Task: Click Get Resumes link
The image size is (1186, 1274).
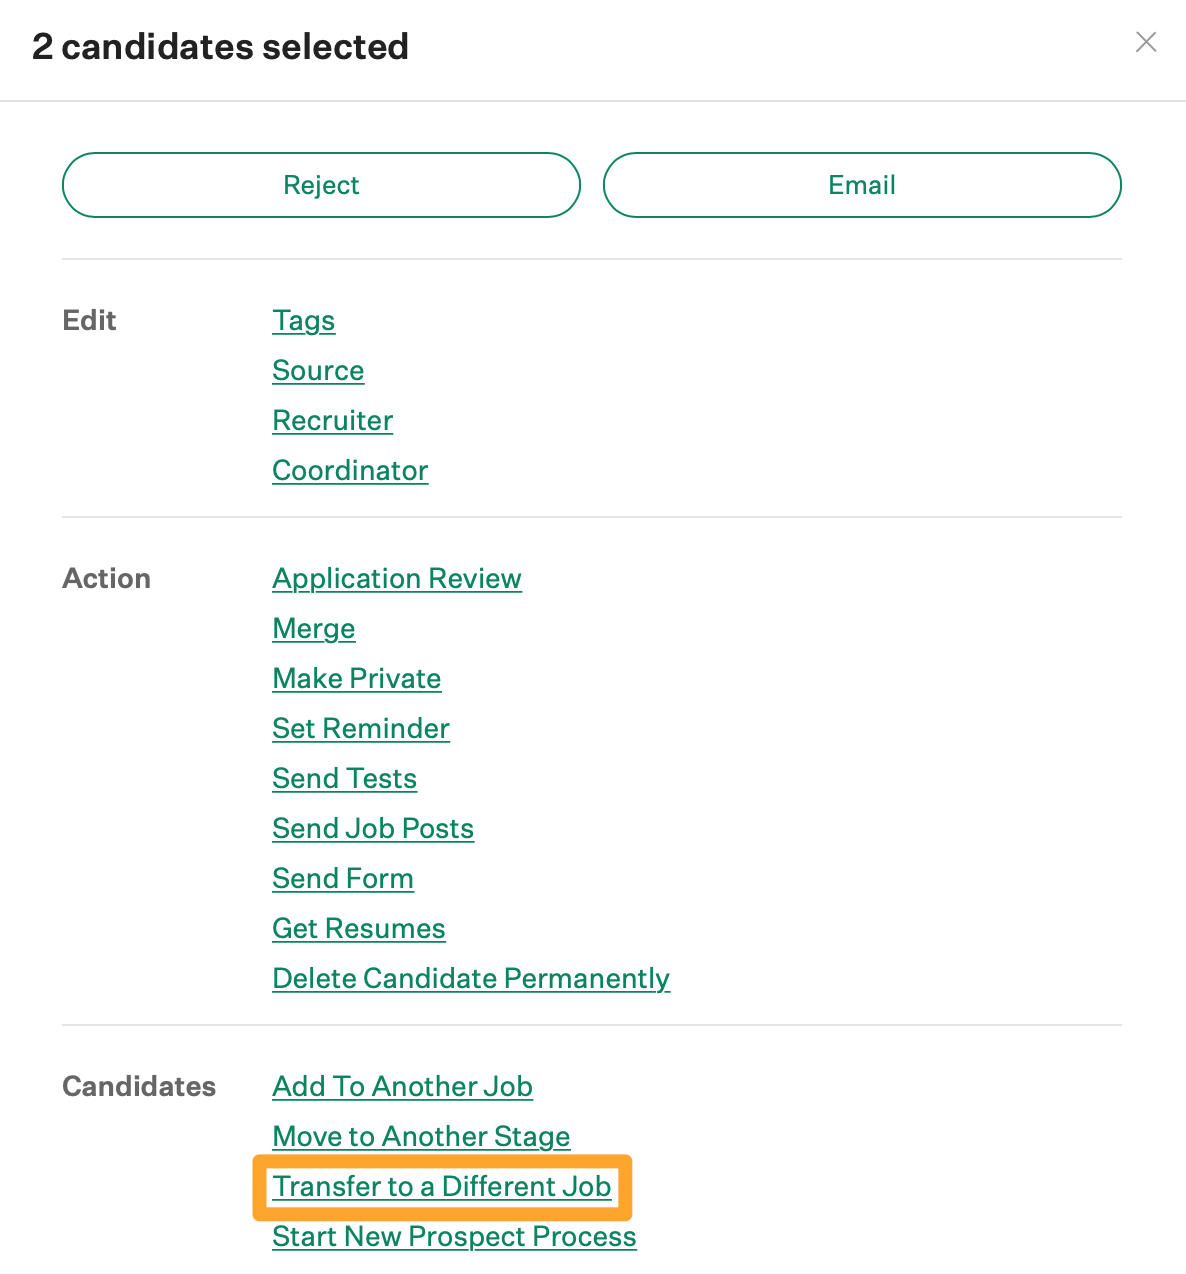Action: 359,929
